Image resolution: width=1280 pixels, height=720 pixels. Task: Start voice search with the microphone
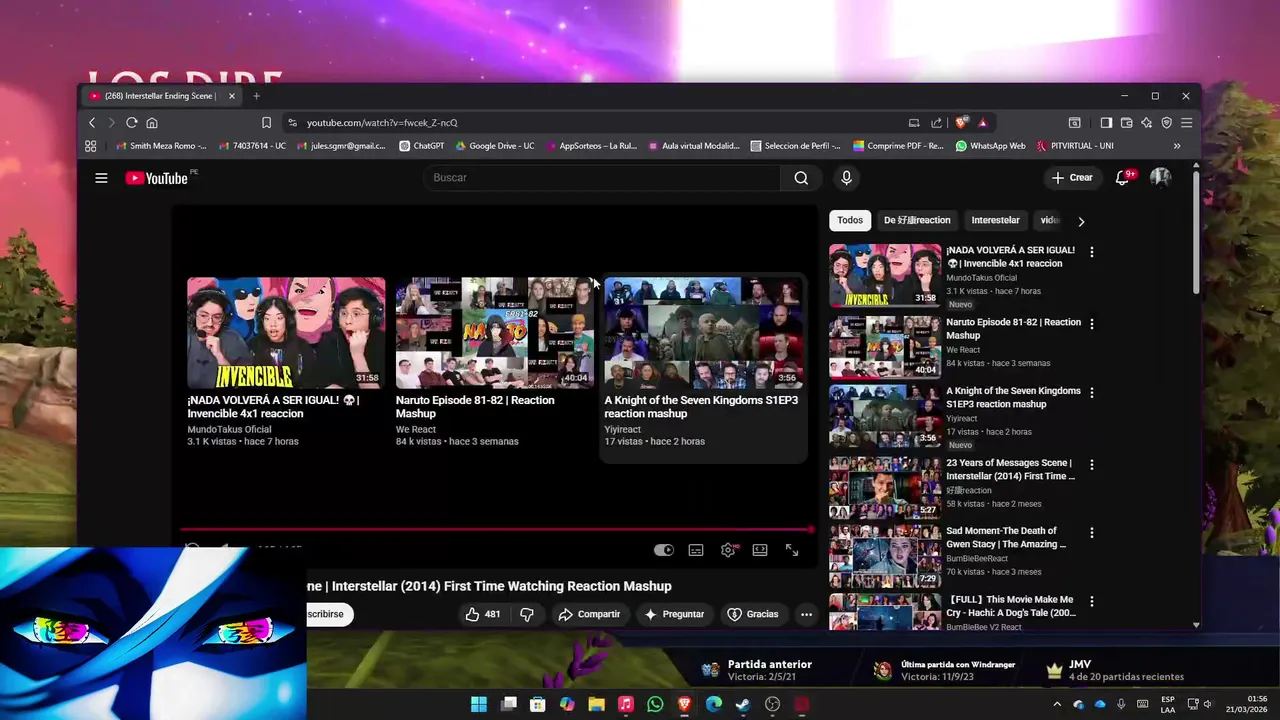tap(846, 178)
